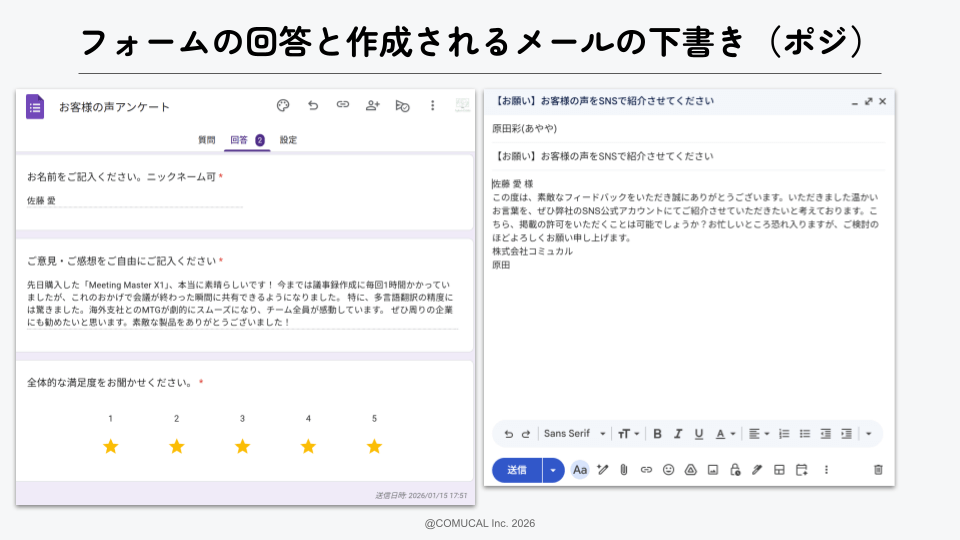Click the attach files paperclip icon
Image resolution: width=960 pixels, height=540 pixels.
click(x=623, y=469)
